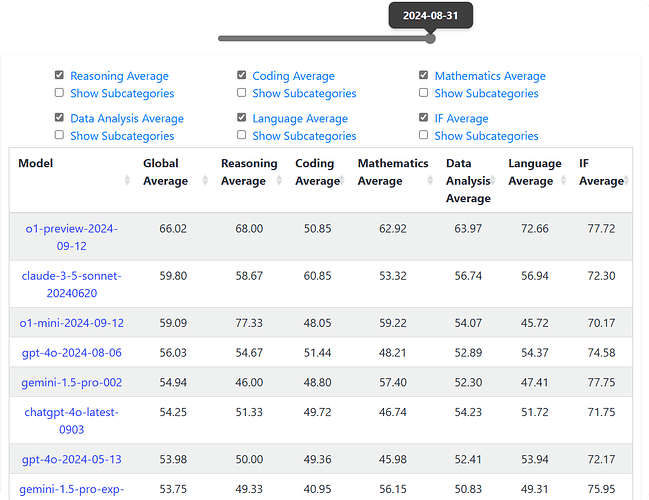Uncheck the Reasoning Average checkbox
Image resolution: width=649 pixels, height=500 pixels.
59,75
